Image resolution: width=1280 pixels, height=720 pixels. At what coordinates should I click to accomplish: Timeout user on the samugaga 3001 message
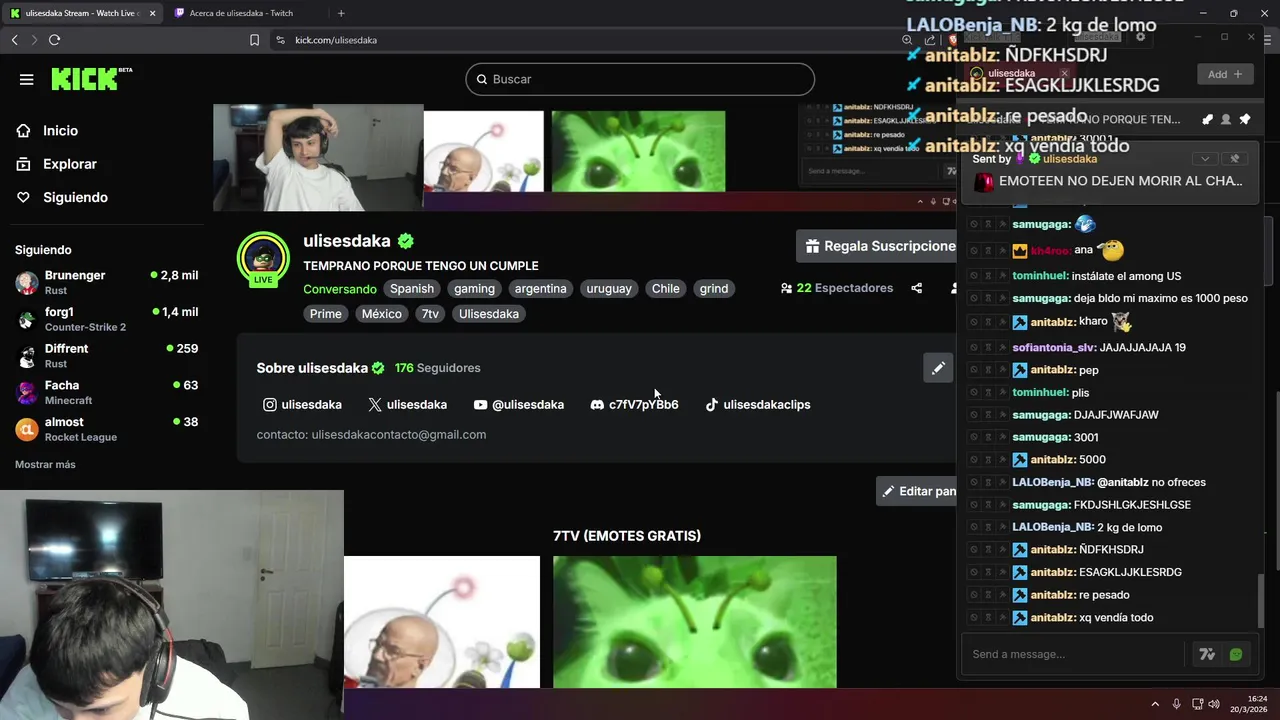coord(988,437)
